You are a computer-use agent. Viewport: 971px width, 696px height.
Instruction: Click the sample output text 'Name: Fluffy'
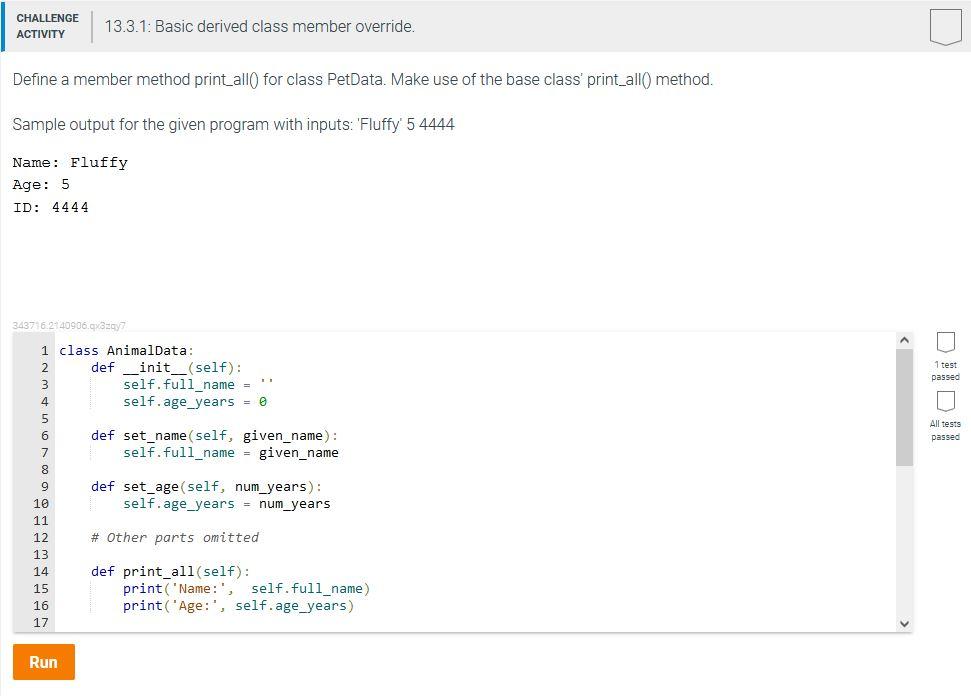69,162
